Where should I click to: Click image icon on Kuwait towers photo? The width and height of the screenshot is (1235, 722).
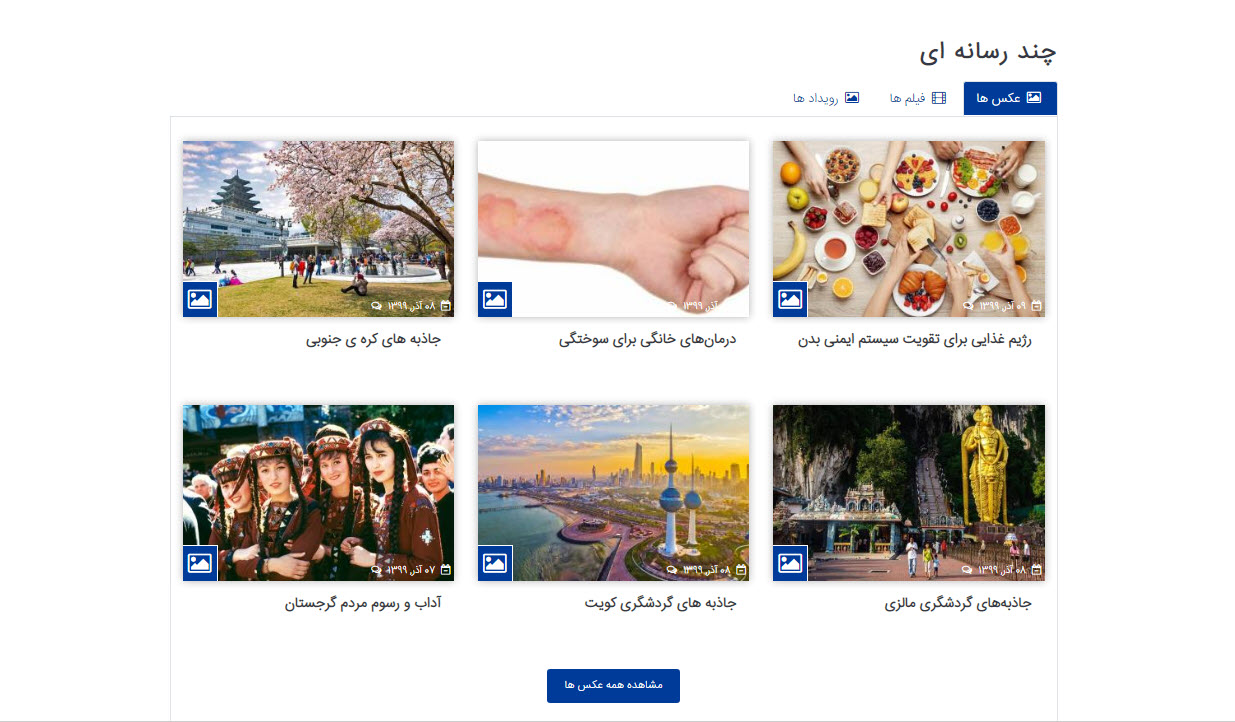(x=495, y=563)
